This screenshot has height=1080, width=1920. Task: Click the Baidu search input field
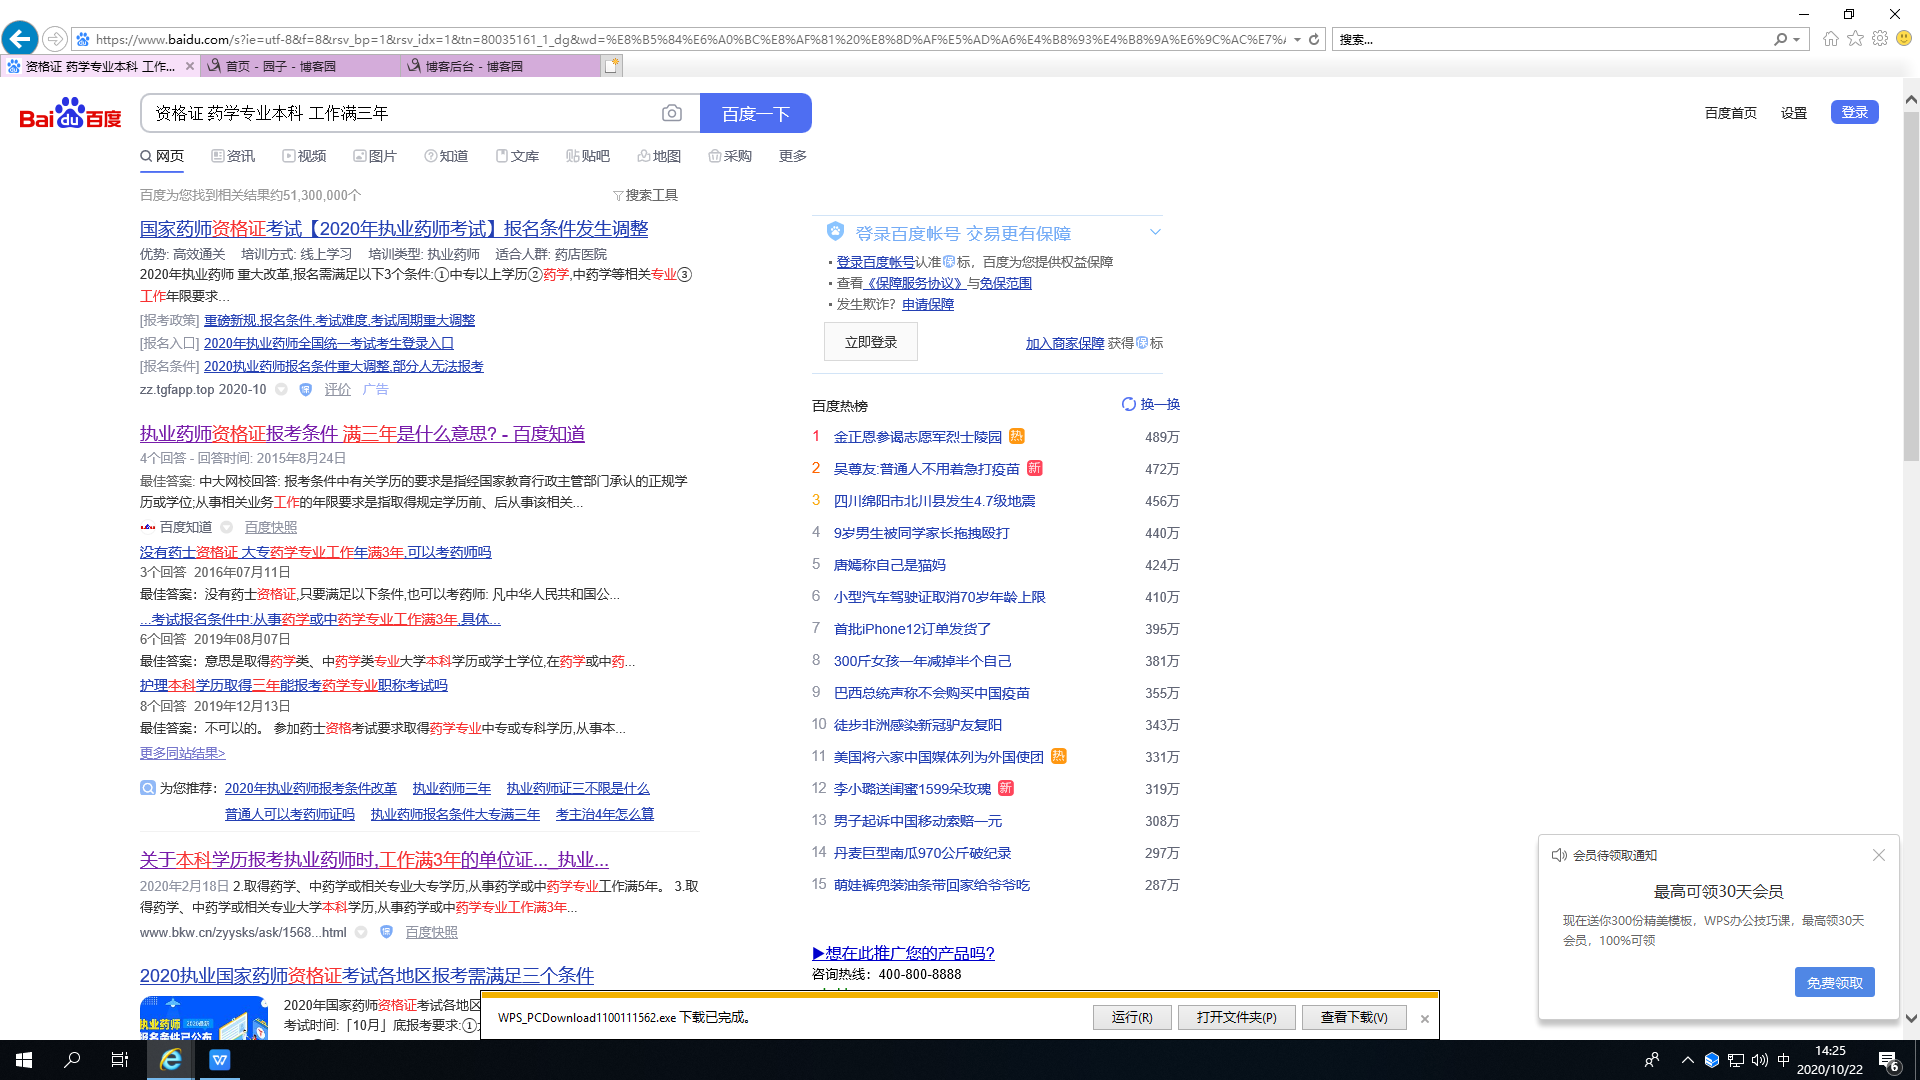[x=400, y=114]
